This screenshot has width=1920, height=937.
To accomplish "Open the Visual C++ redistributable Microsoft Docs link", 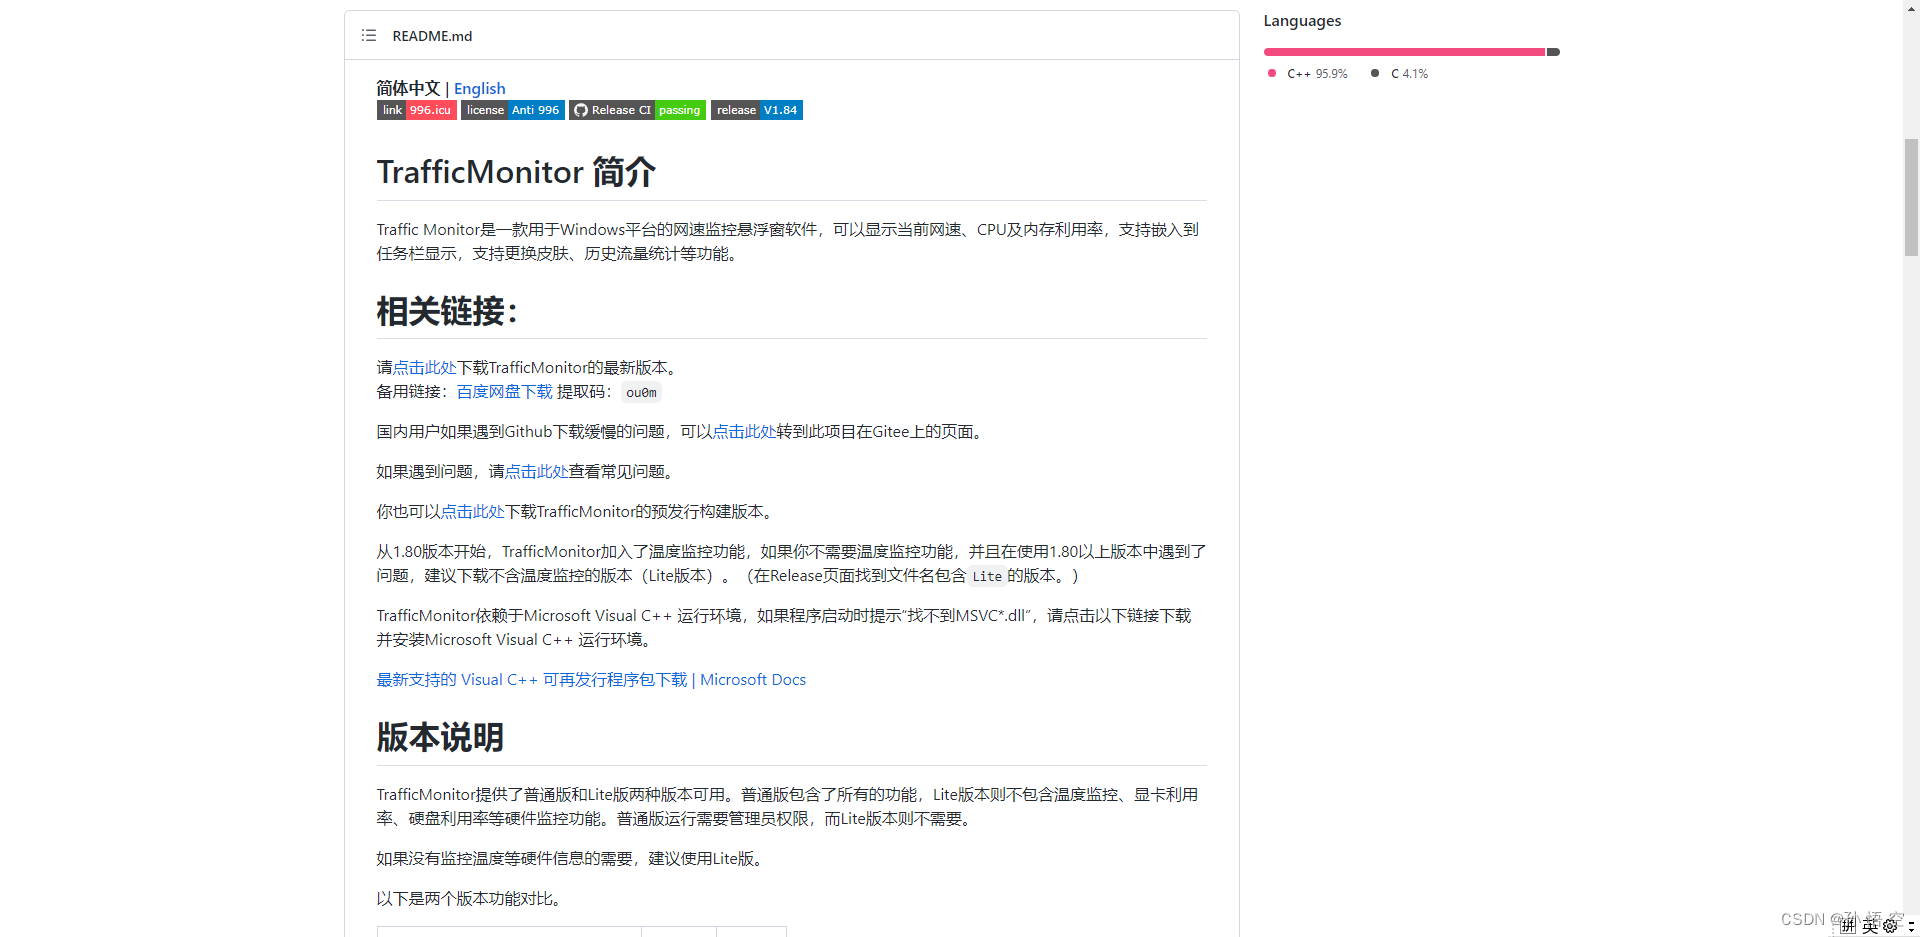I will (x=591, y=680).
